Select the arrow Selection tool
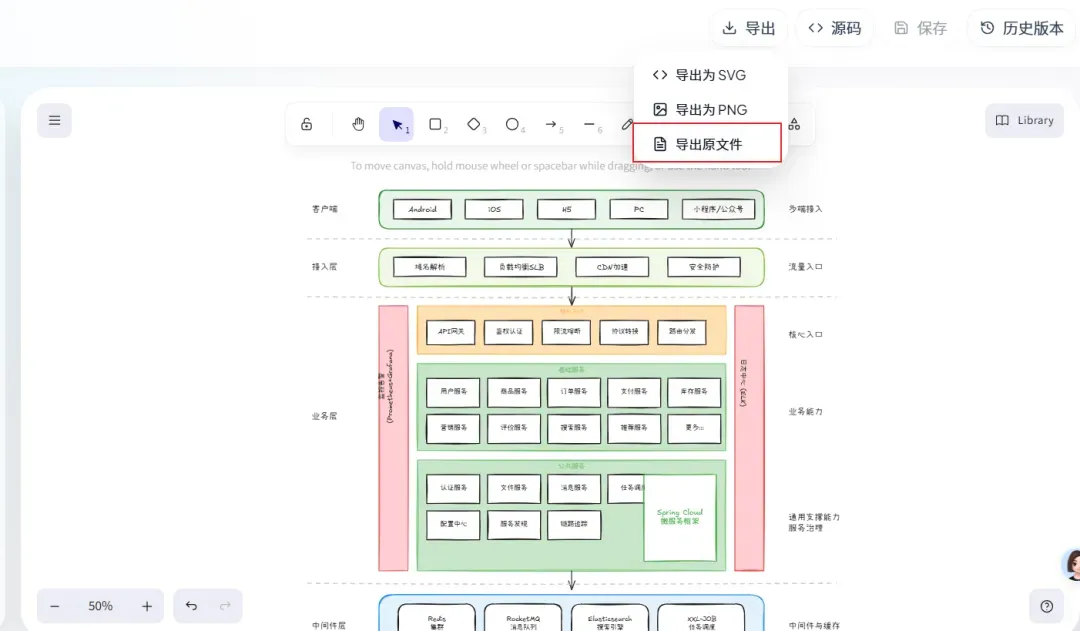Image resolution: width=1080 pixels, height=631 pixels. pyautogui.click(x=396, y=125)
